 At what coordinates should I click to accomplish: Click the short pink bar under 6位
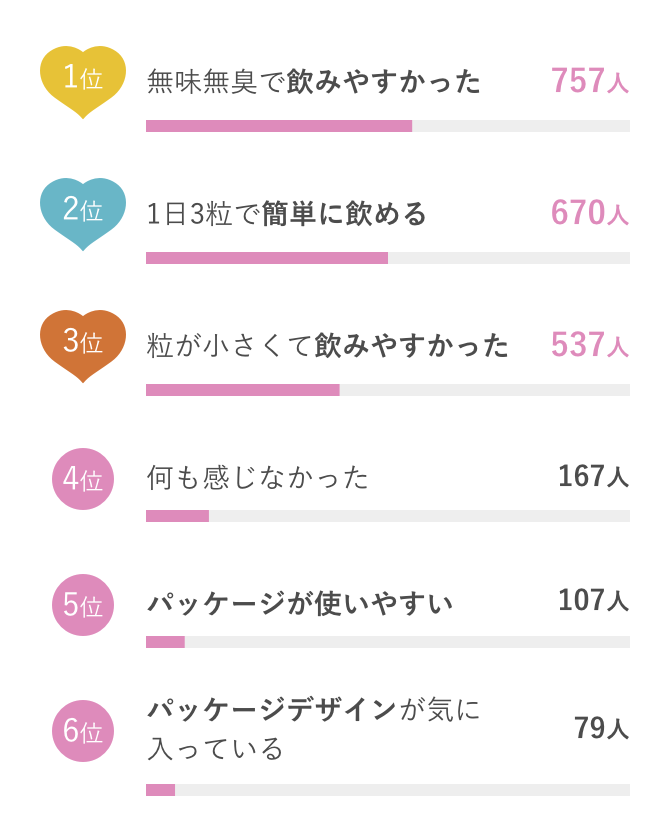[160, 790]
